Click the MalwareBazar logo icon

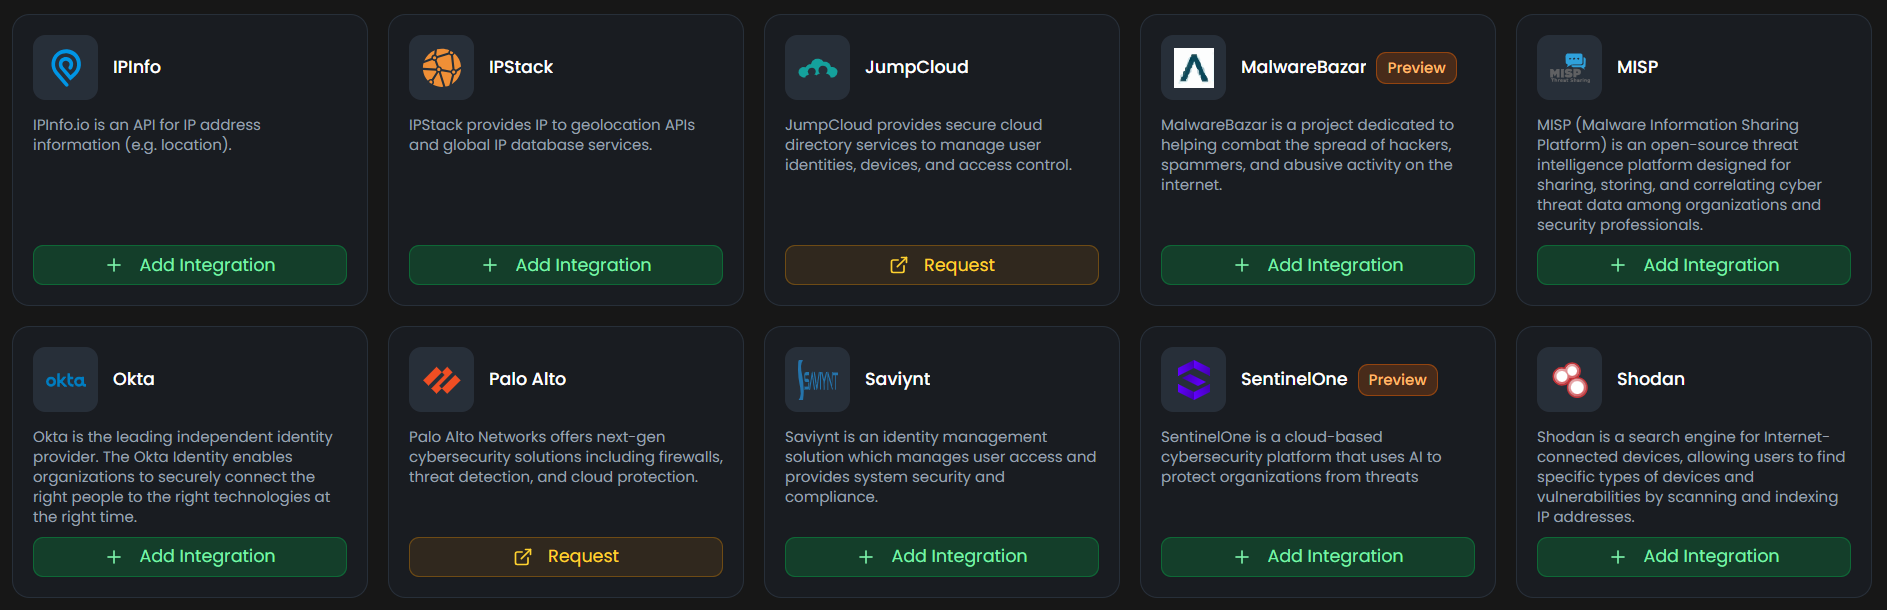click(x=1193, y=67)
